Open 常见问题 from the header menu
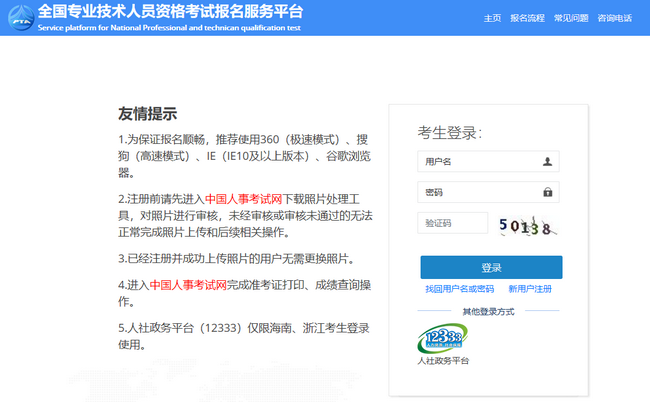The height and width of the screenshot is (402, 650). (571, 18)
